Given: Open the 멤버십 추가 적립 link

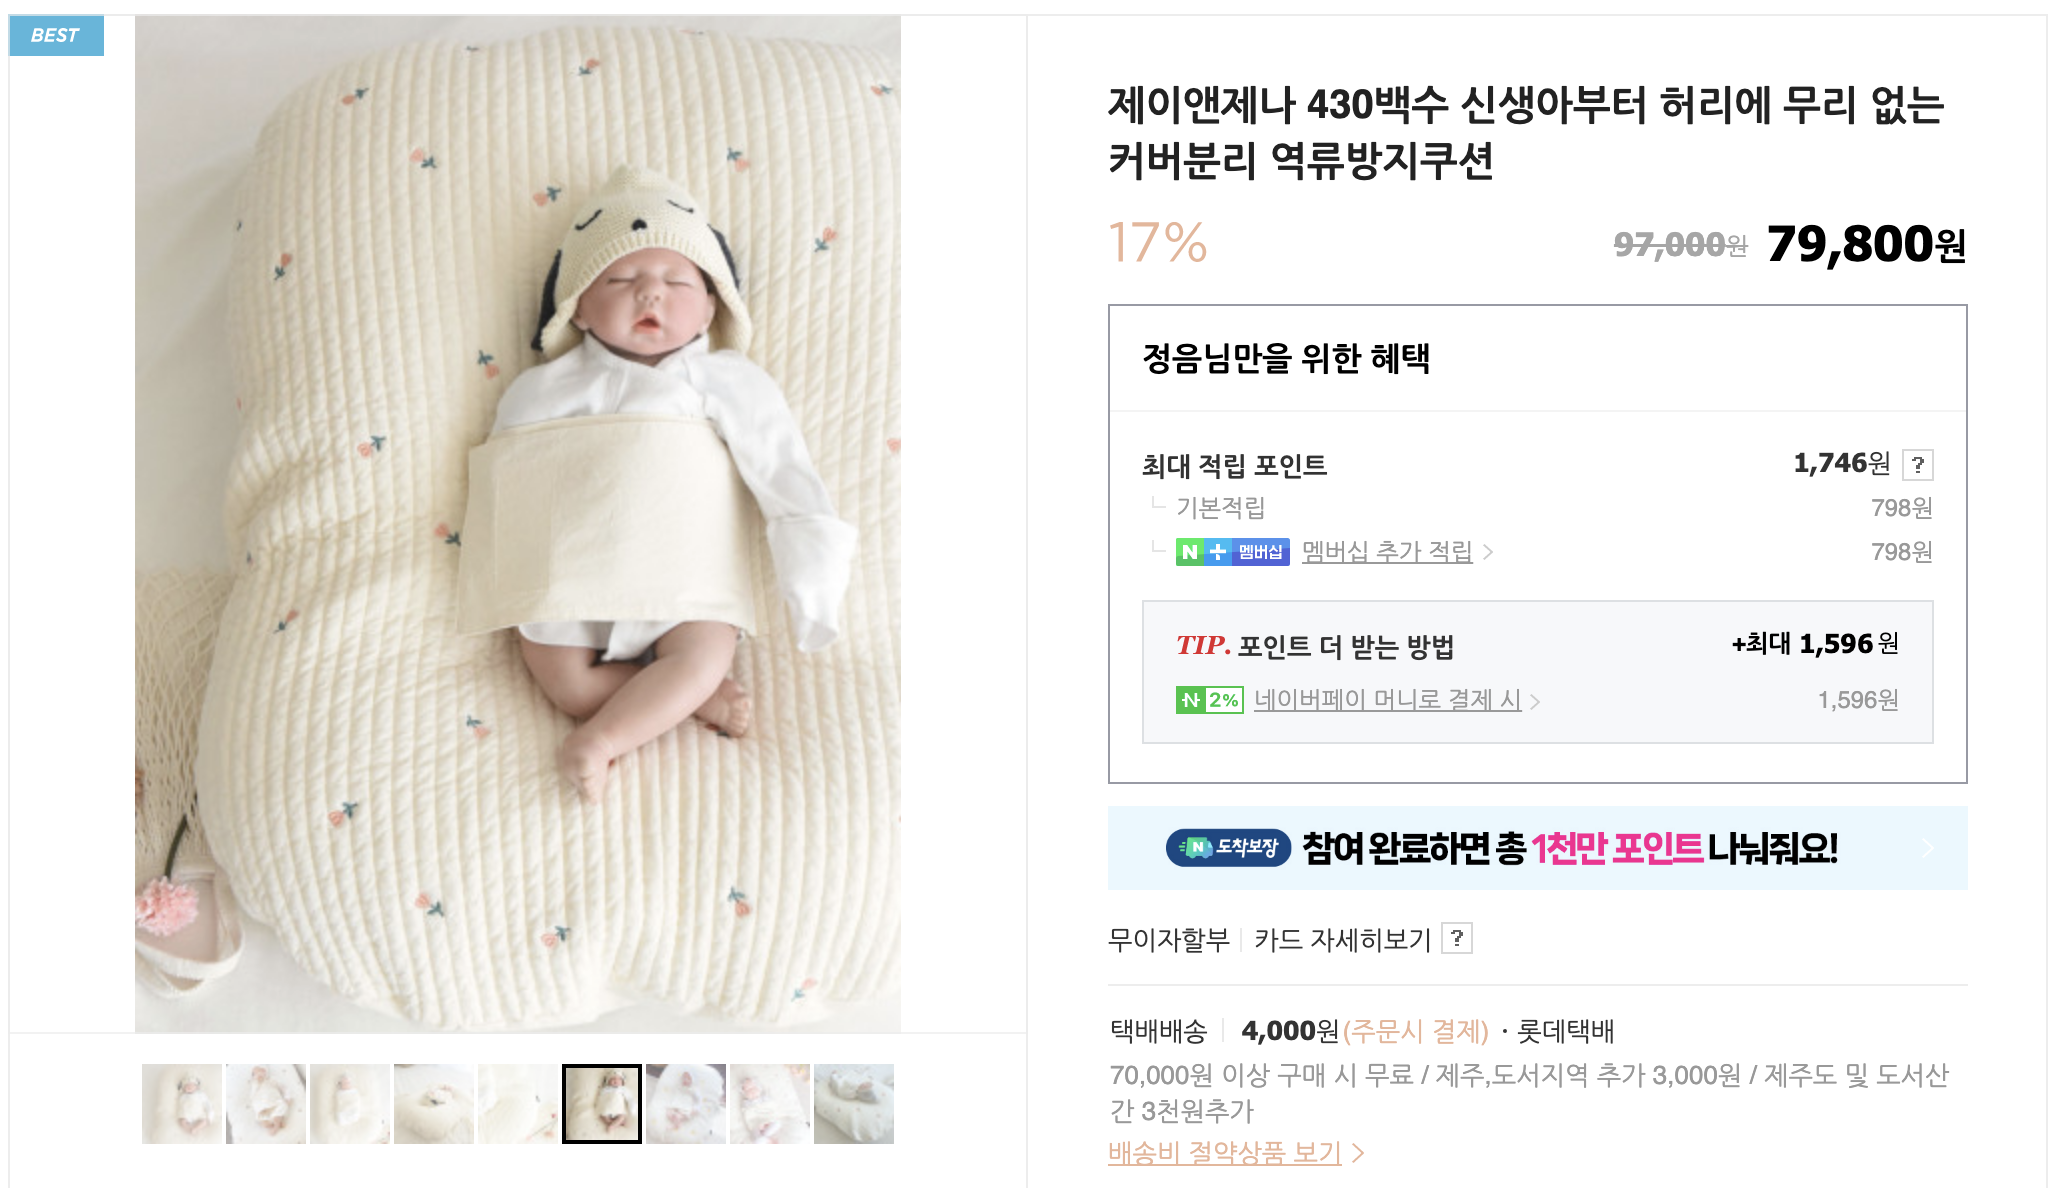Looking at the screenshot, I should tap(1387, 552).
